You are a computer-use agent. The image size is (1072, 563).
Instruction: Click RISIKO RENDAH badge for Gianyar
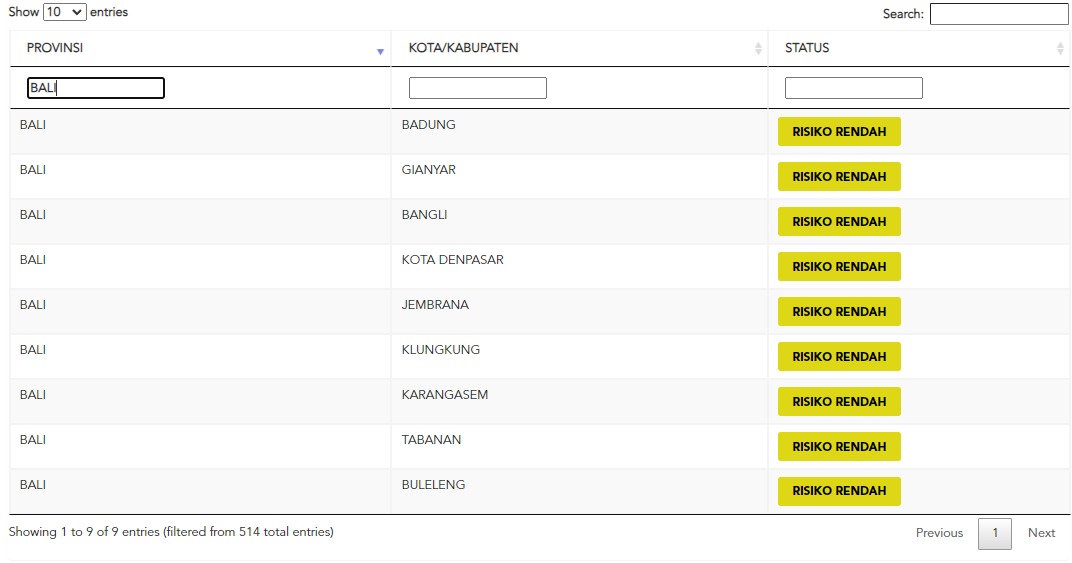tap(839, 177)
